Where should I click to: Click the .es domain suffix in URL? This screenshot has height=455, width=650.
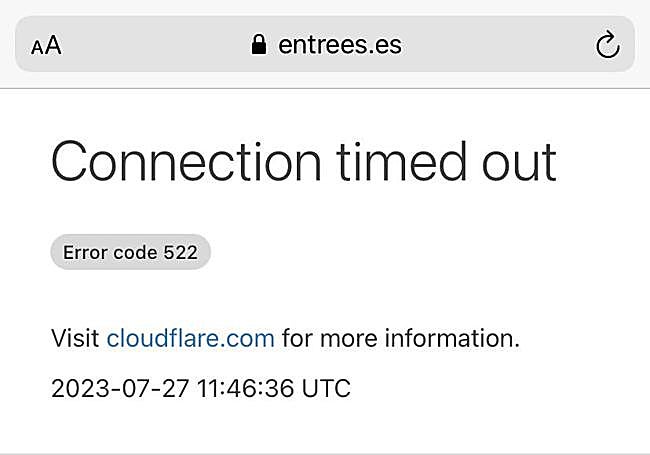[x=385, y=45]
